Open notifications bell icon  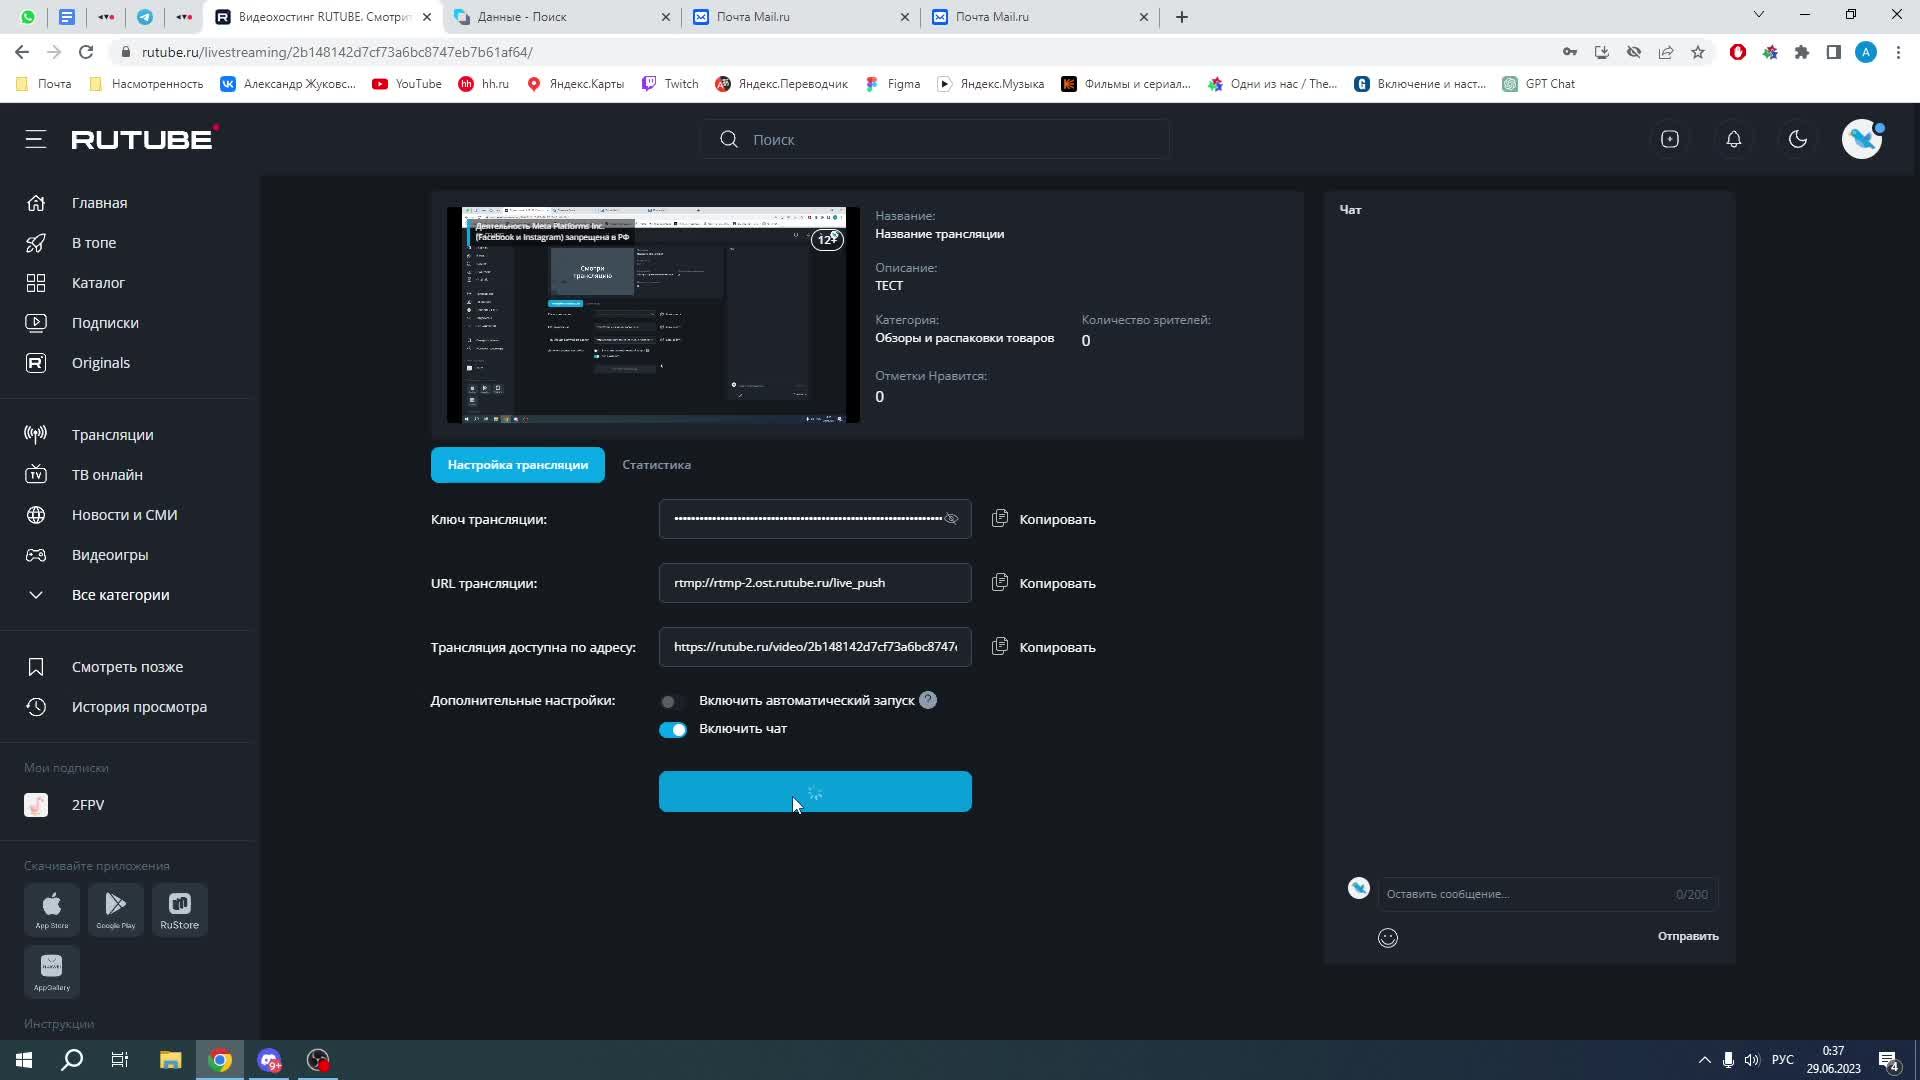[1733, 138]
